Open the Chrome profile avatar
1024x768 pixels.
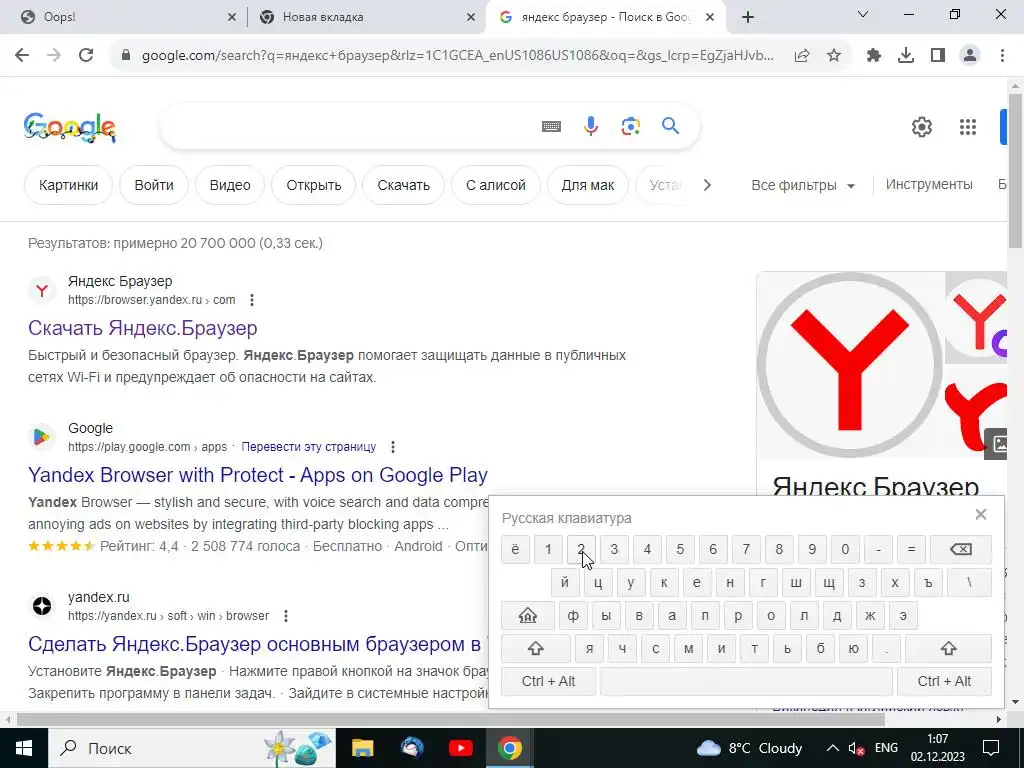[x=970, y=56]
